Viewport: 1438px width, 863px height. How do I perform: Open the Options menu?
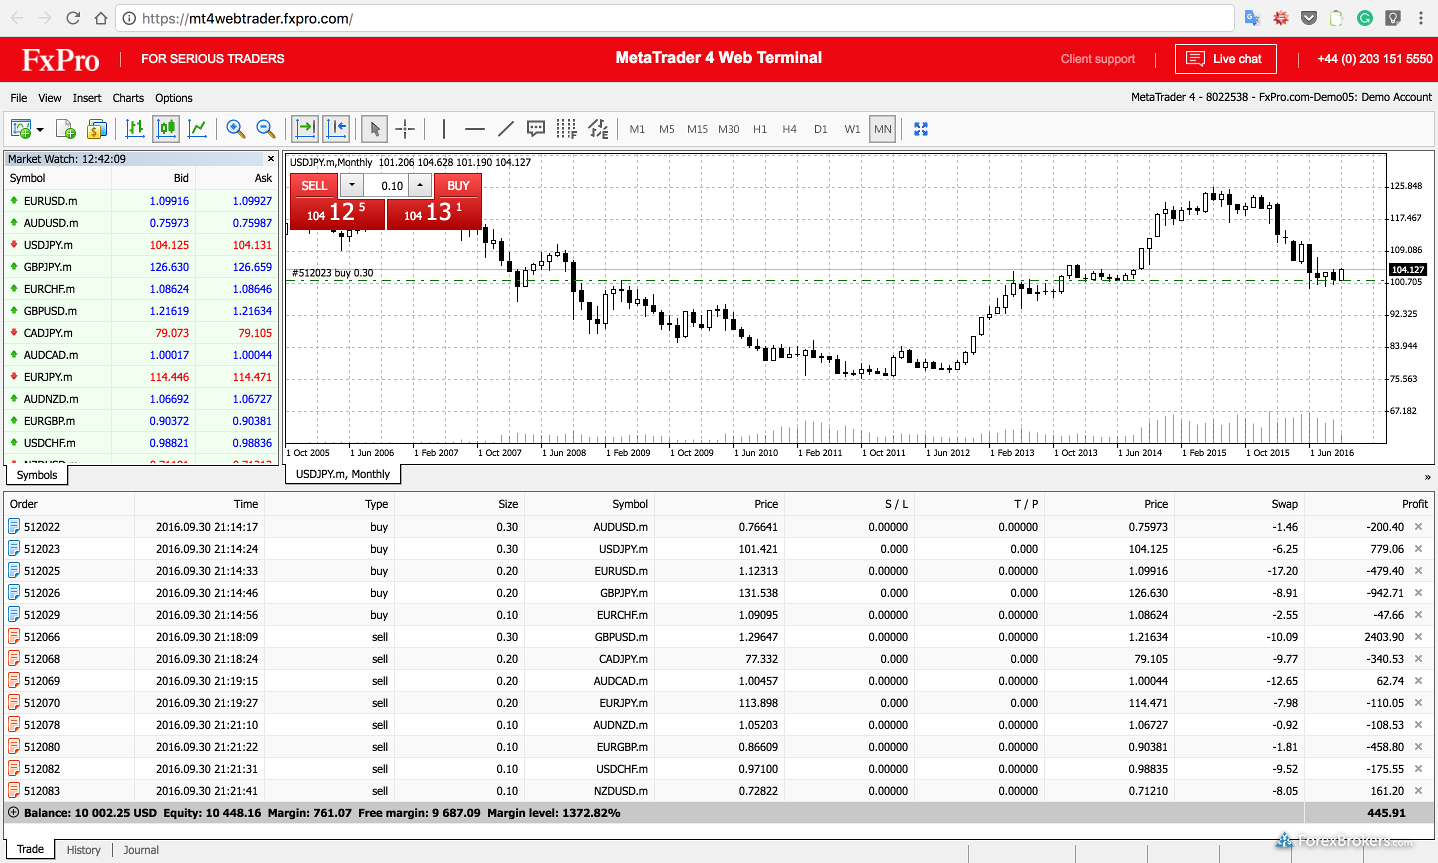pos(174,98)
